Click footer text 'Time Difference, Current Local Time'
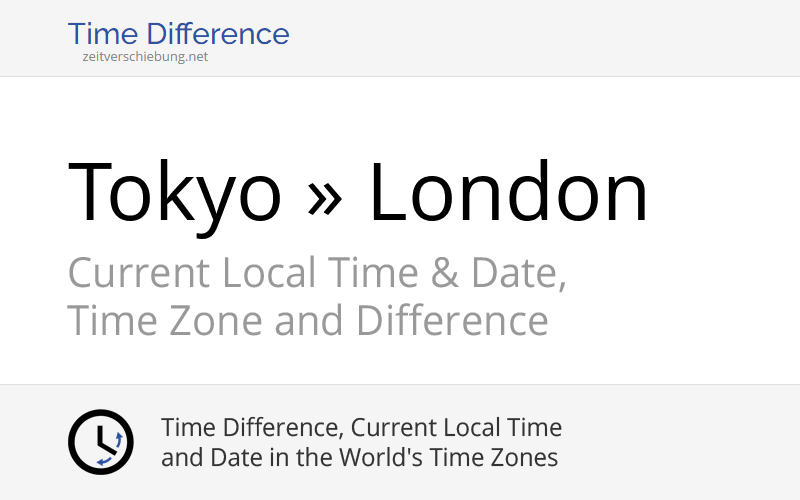 click(361, 428)
